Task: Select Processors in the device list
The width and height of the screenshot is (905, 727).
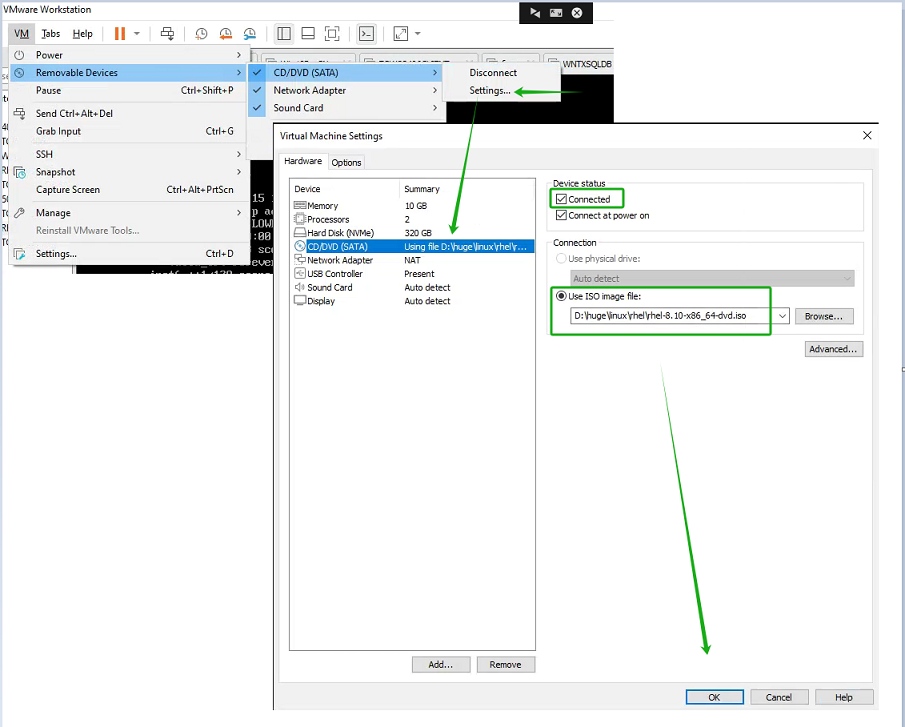Action: pos(412,219)
